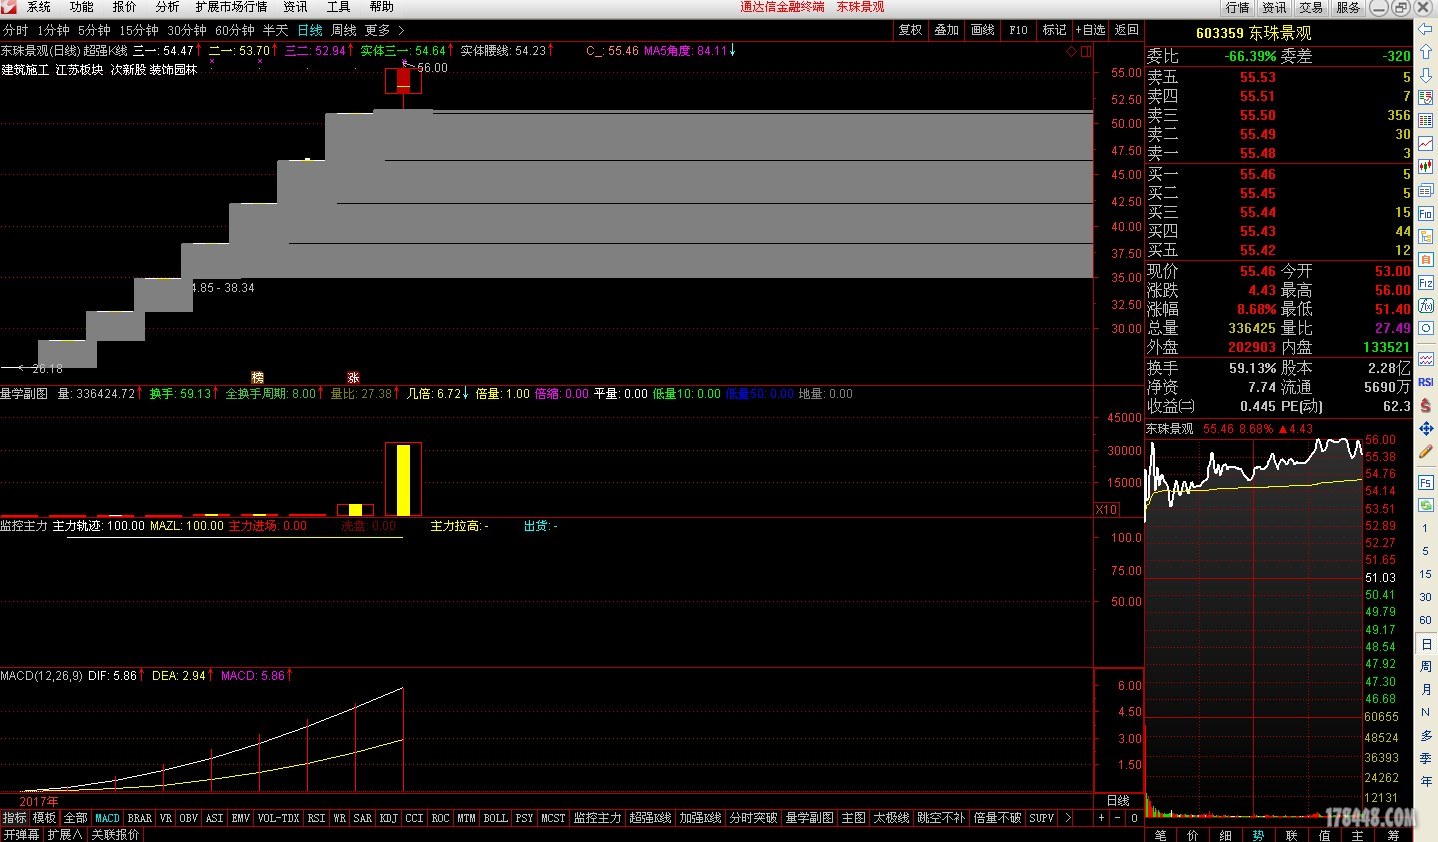
Task: Switch to the 15分钟 period
Action: pyautogui.click(x=139, y=30)
